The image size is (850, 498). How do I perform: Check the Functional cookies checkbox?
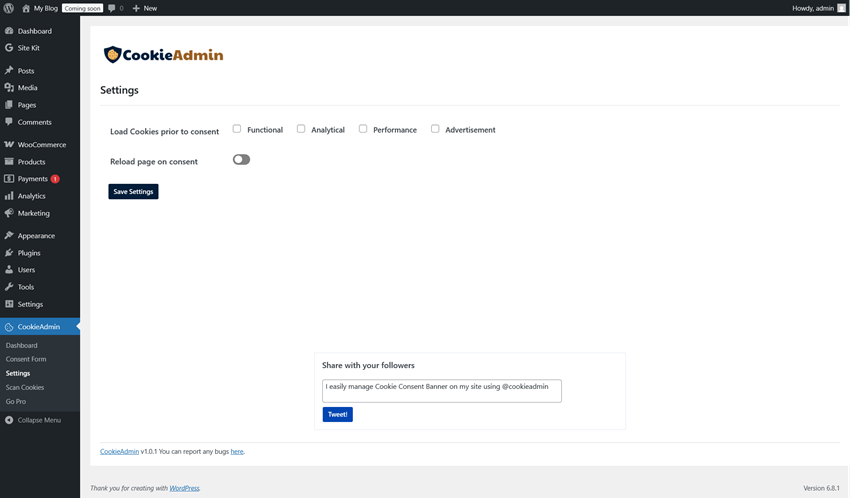tap(237, 129)
